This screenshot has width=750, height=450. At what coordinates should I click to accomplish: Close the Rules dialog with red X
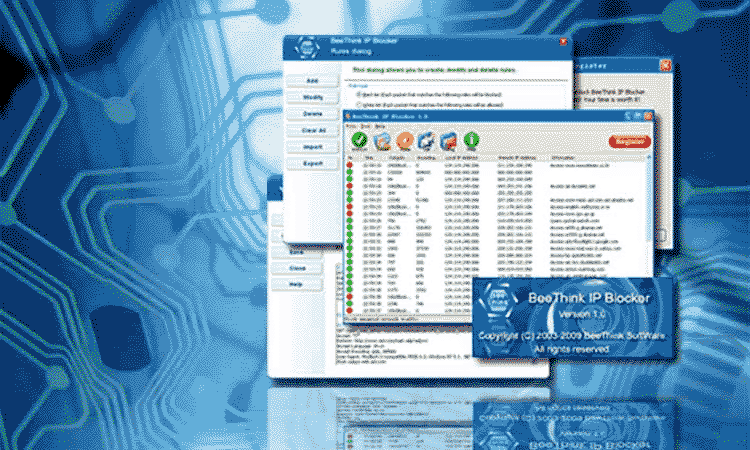point(564,42)
